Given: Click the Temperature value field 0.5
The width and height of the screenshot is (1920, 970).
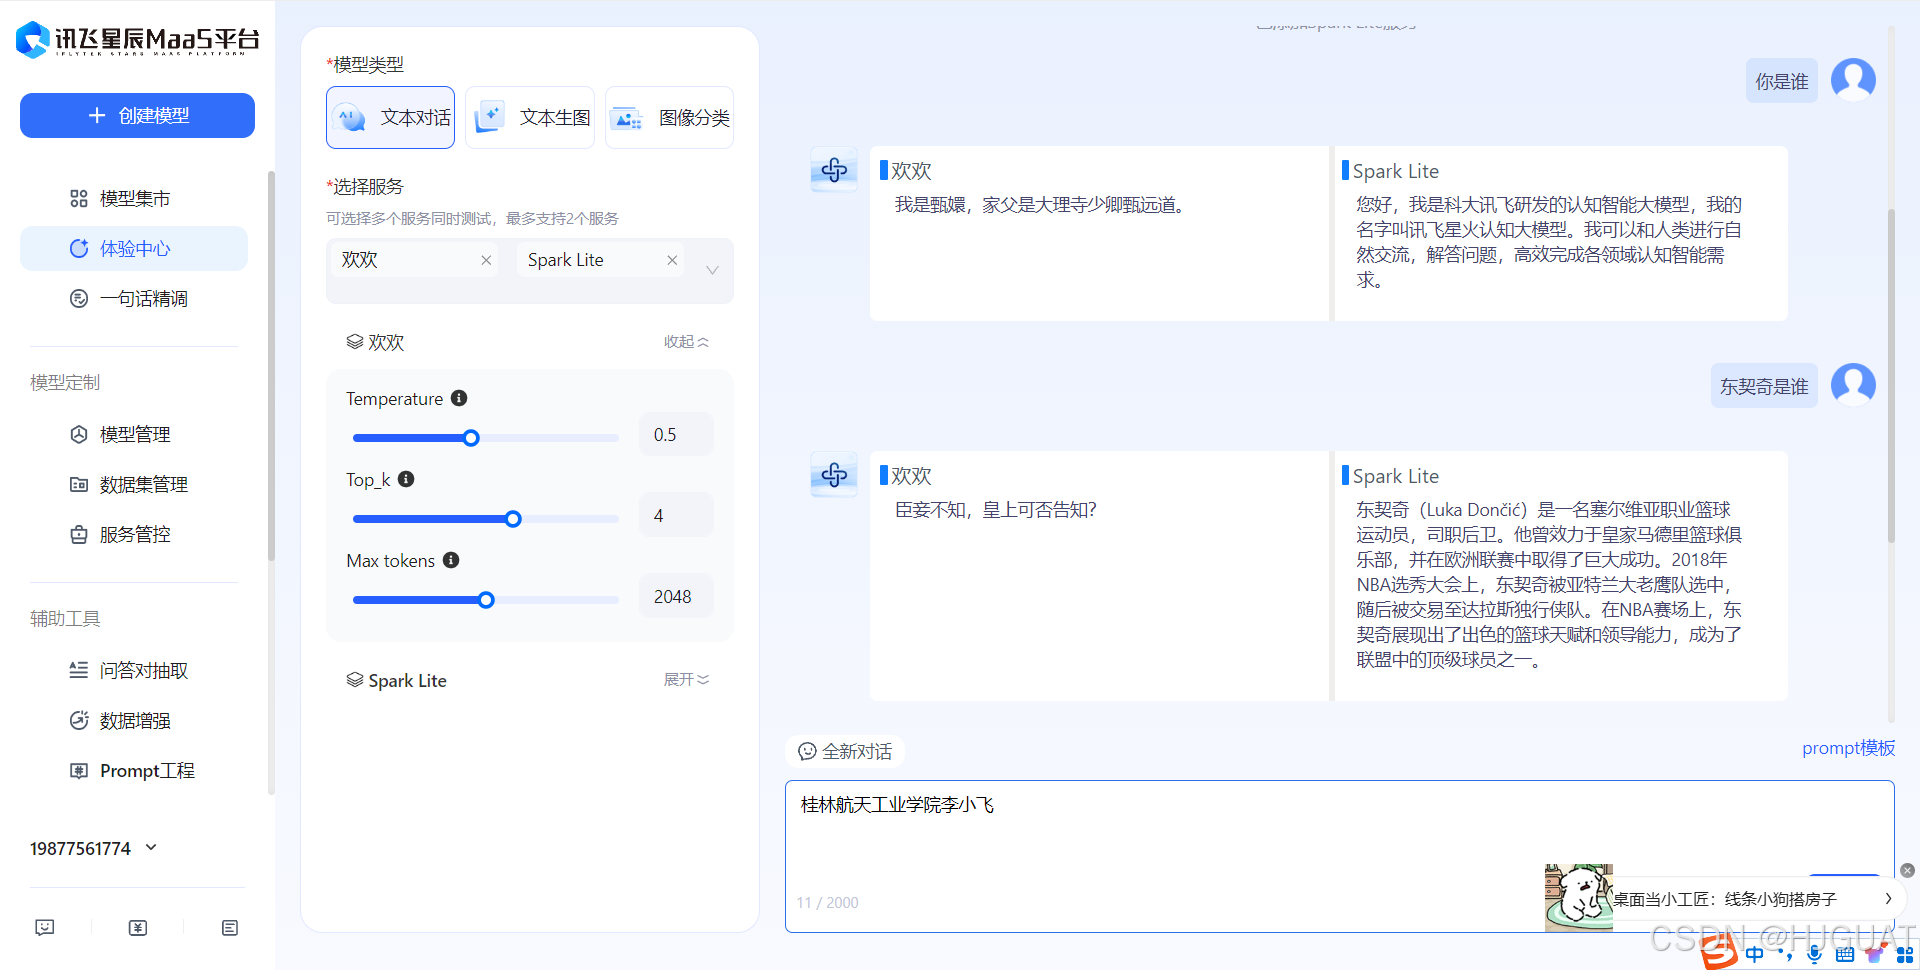Looking at the screenshot, I should (676, 435).
